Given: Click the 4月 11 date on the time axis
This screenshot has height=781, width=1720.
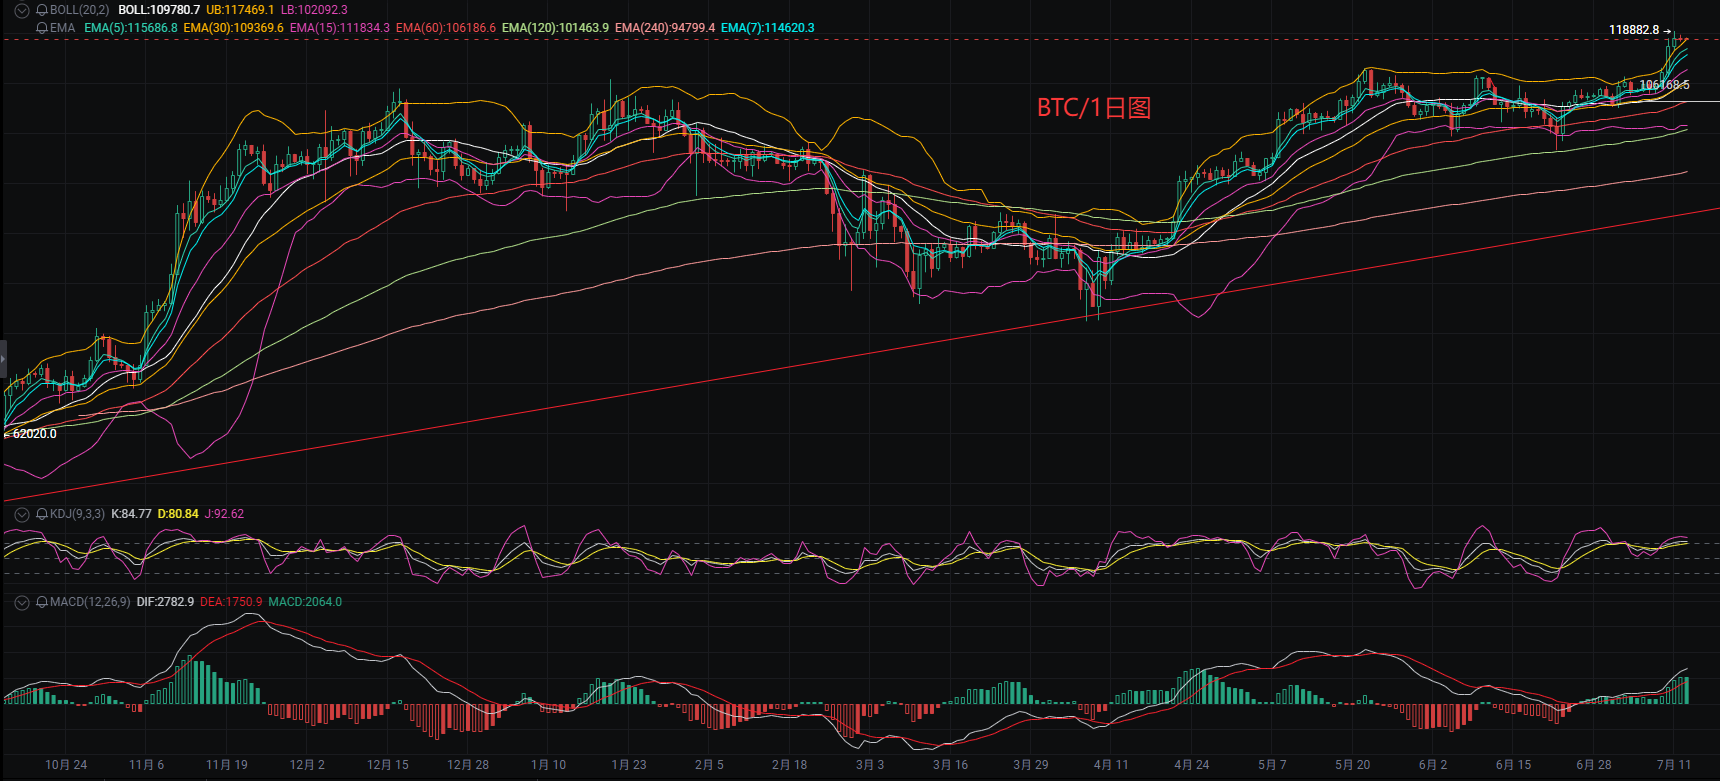Looking at the screenshot, I should tap(1111, 765).
